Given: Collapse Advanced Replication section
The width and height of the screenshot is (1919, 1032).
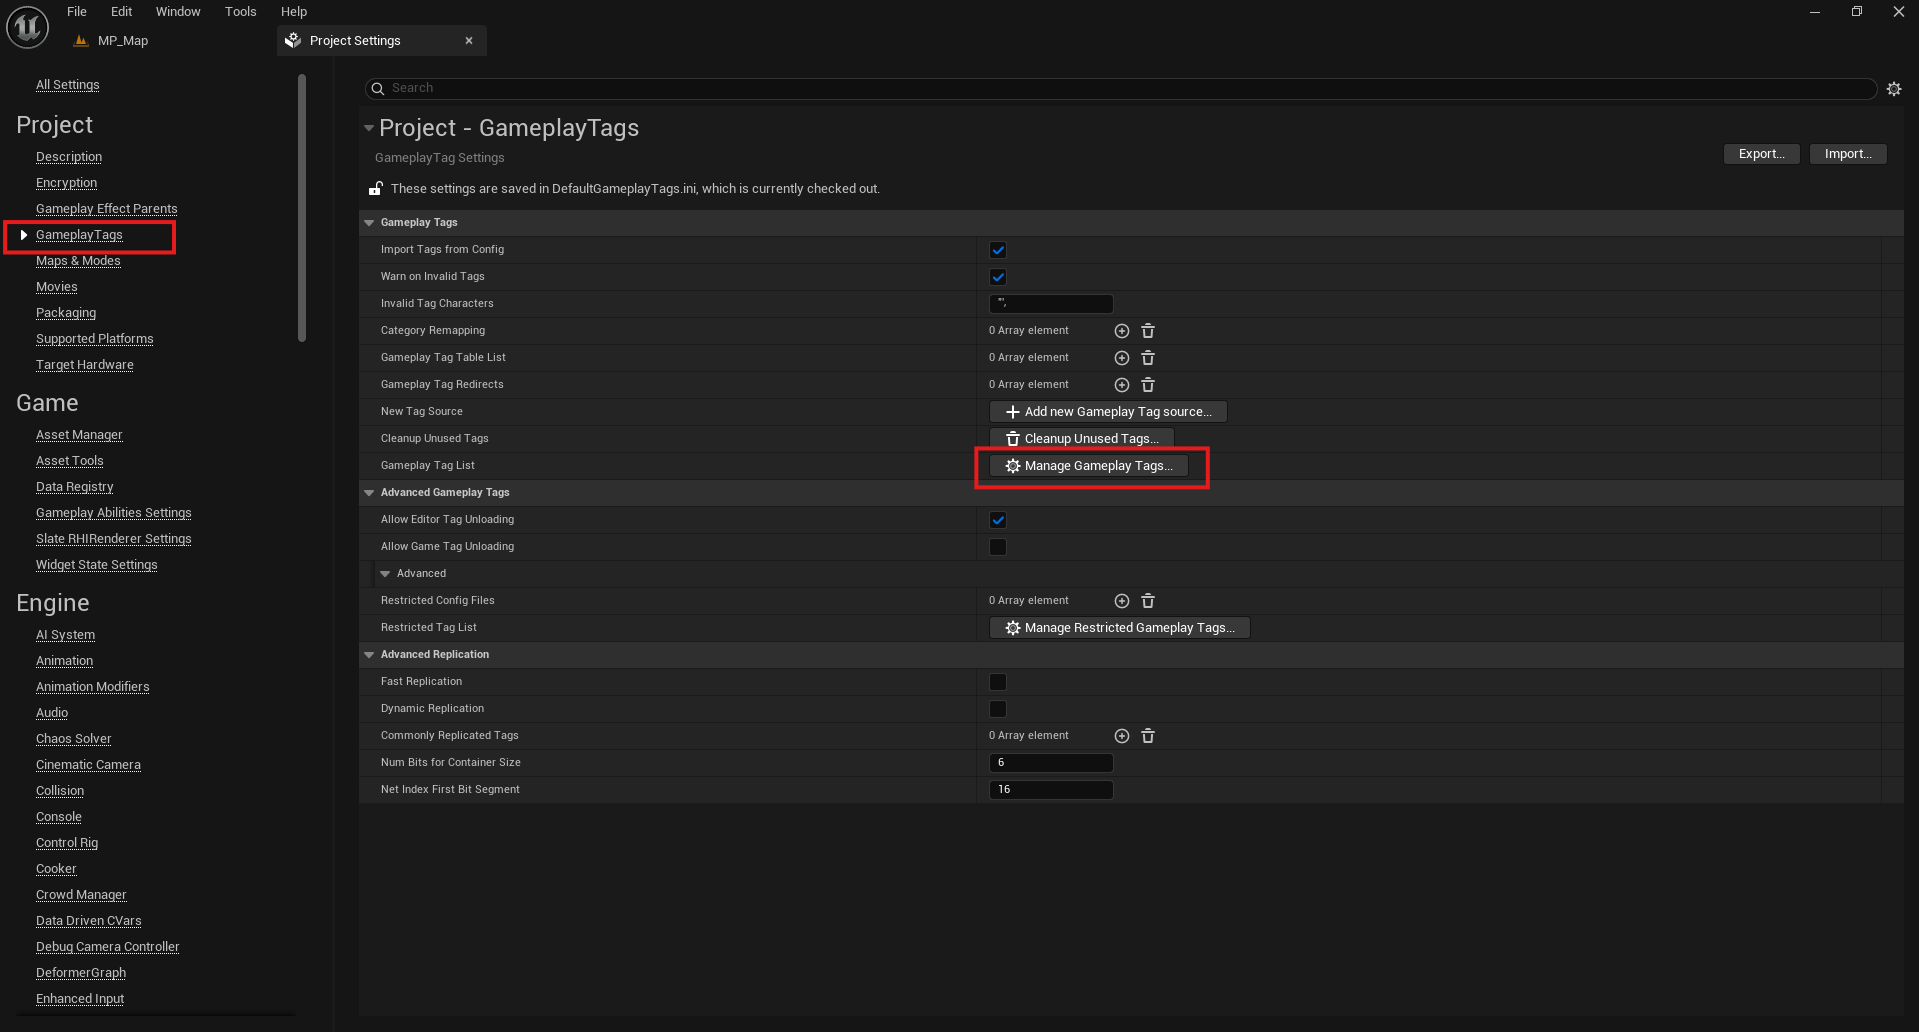Looking at the screenshot, I should pos(369,655).
